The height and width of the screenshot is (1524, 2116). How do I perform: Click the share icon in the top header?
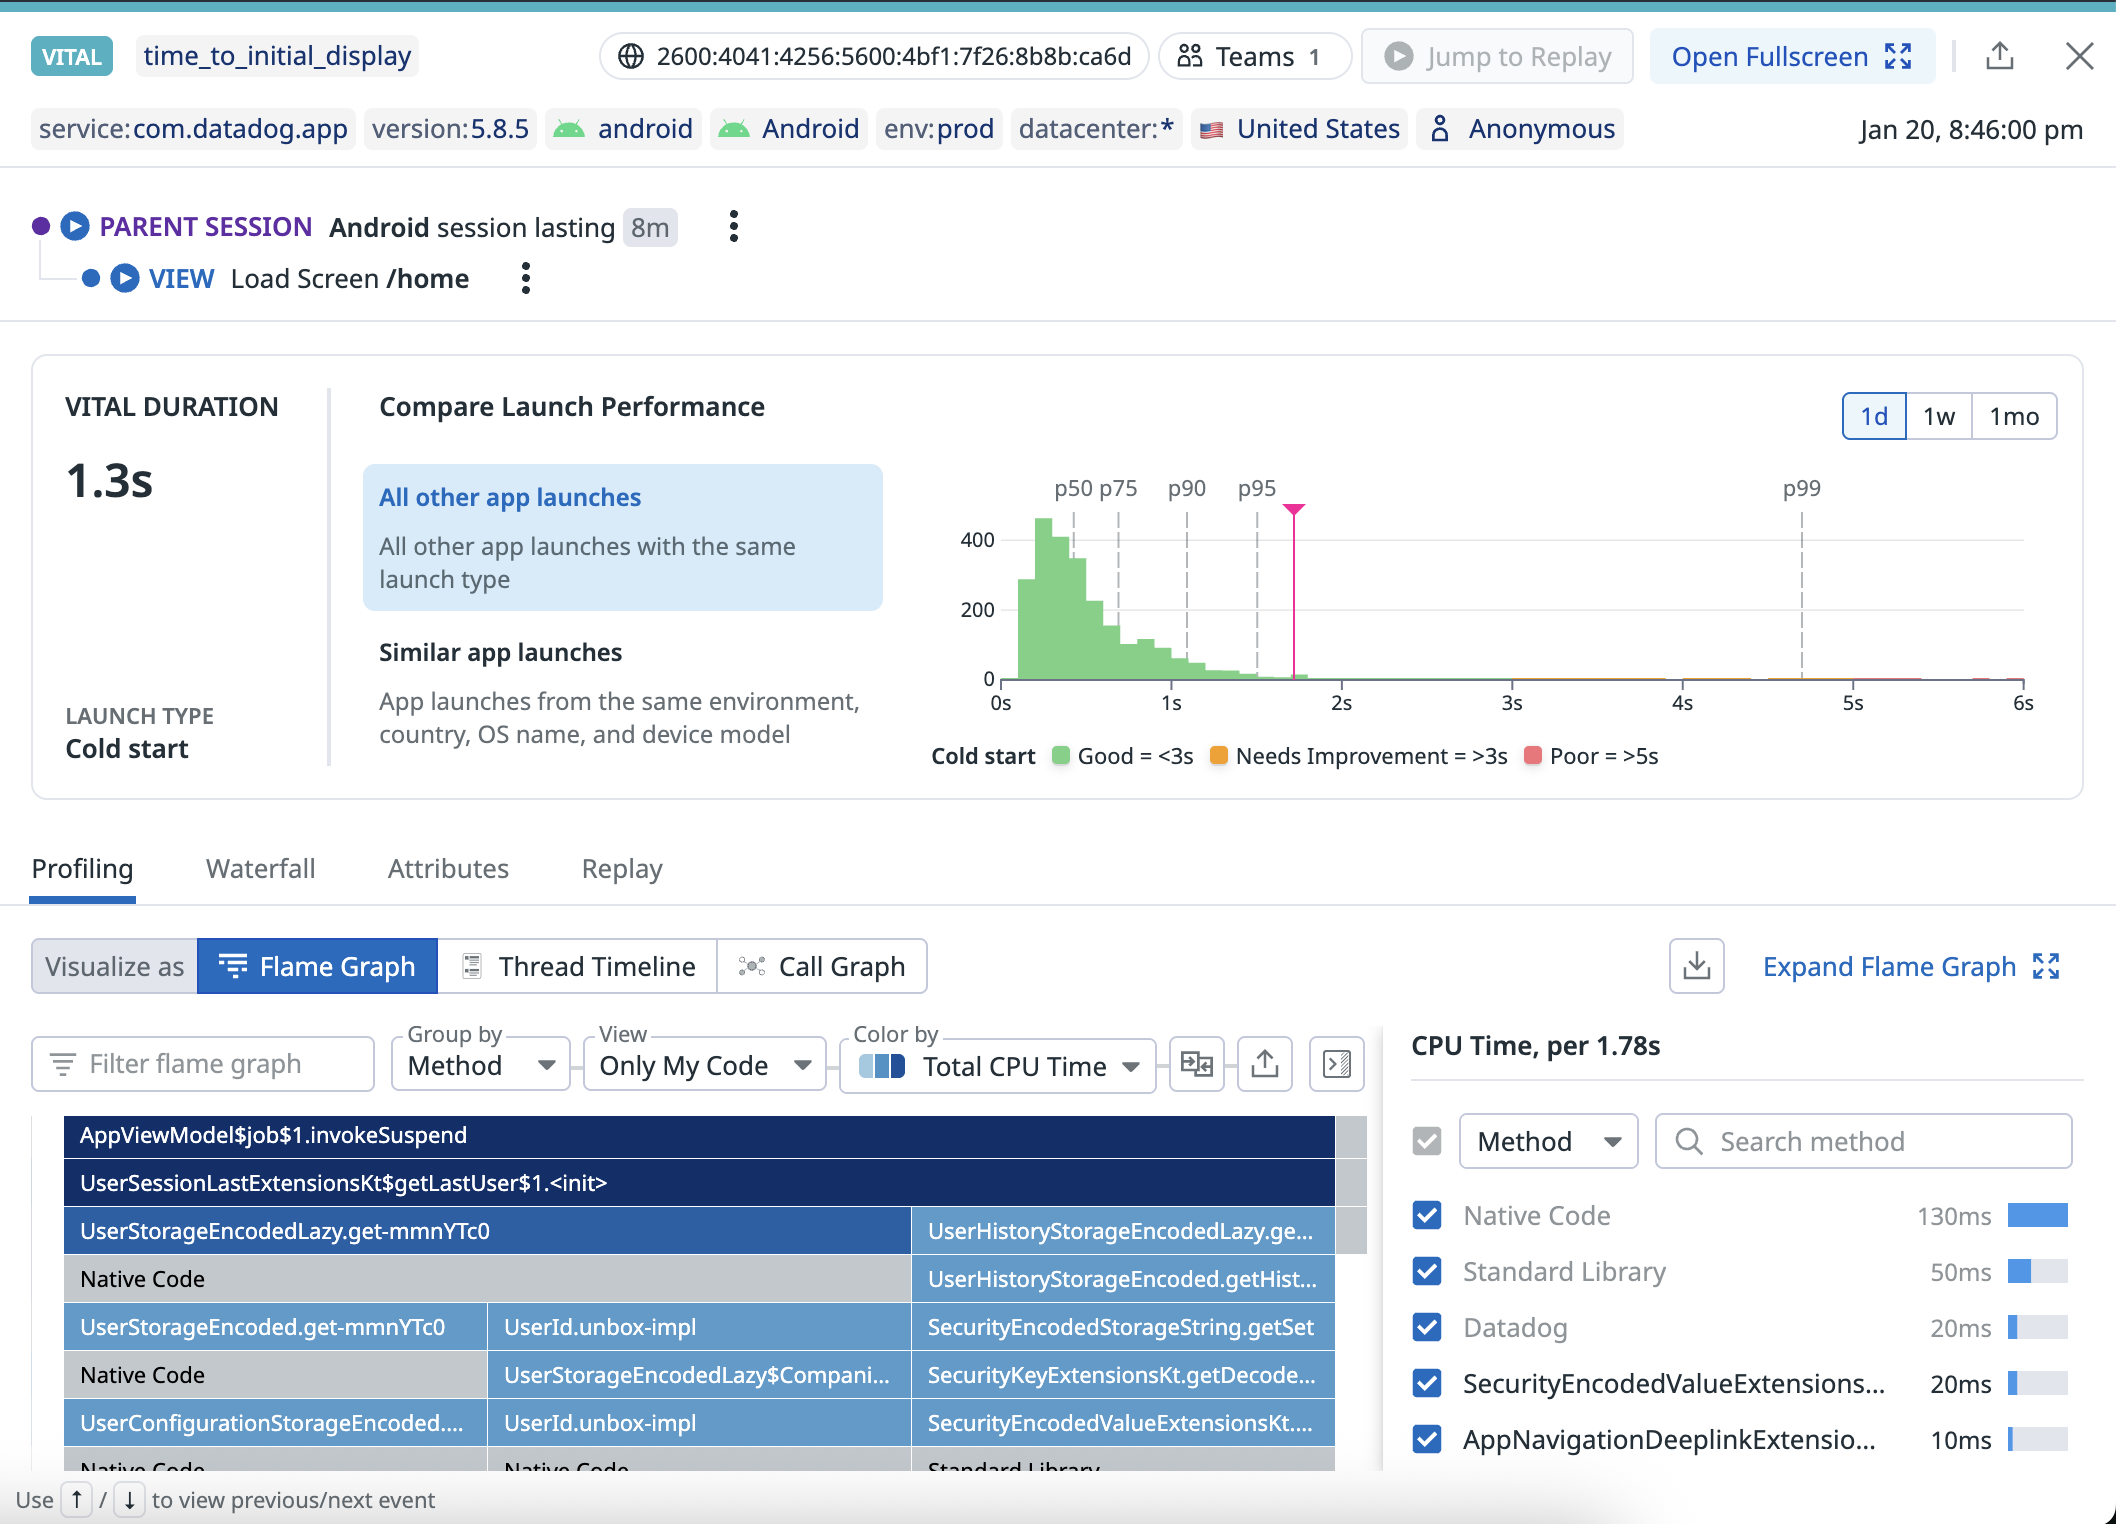(x=1999, y=56)
